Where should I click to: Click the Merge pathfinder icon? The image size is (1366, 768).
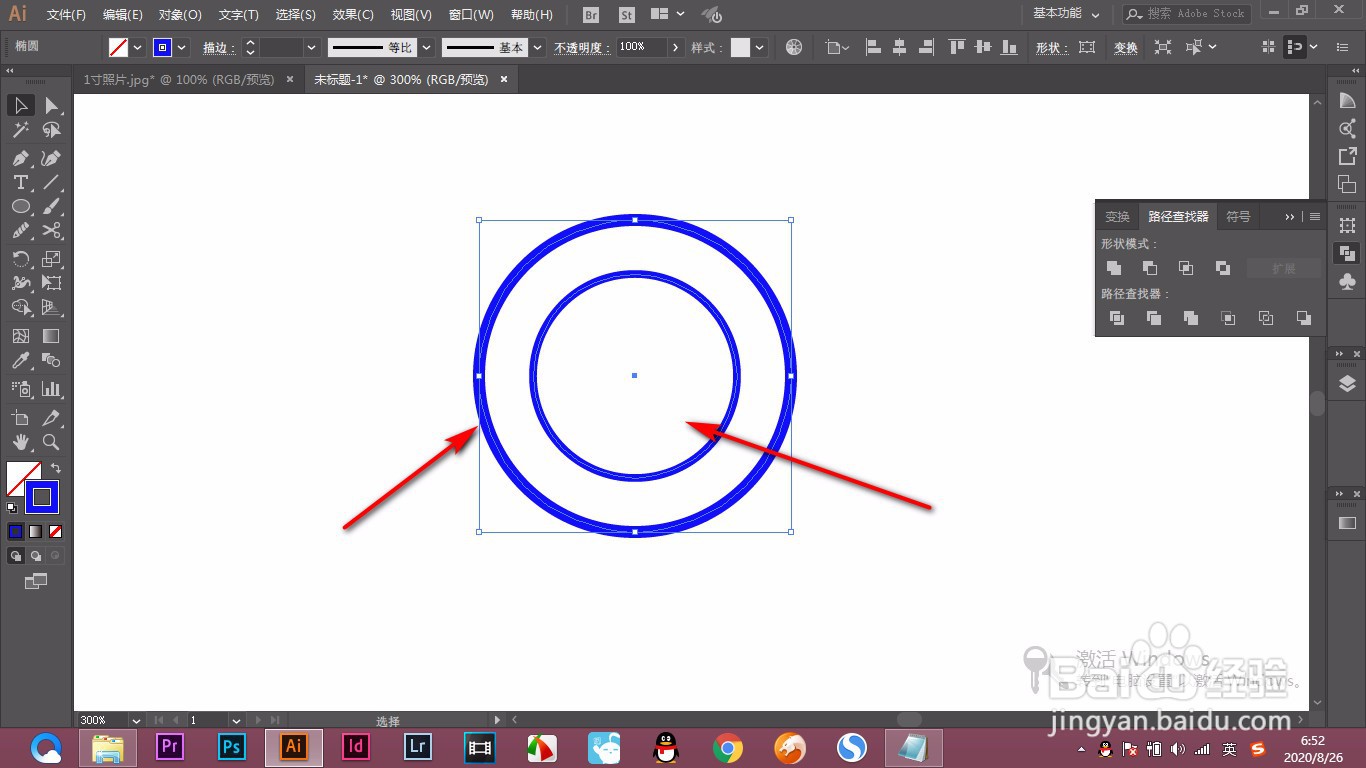pyautogui.click(x=1191, y=318)
